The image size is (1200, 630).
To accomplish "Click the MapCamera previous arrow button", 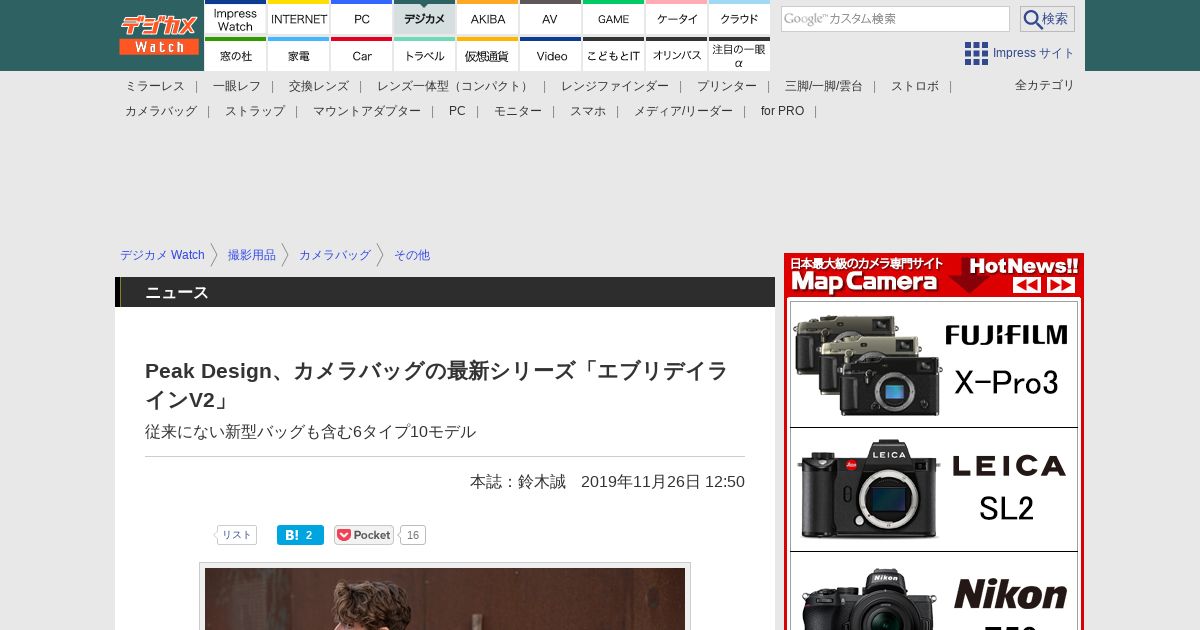I will (1027, 284).
